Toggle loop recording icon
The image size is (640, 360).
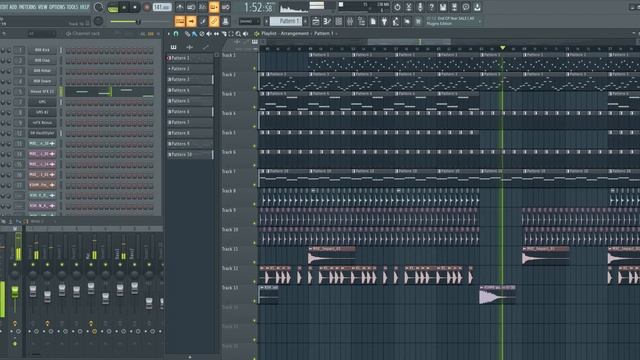225,7
